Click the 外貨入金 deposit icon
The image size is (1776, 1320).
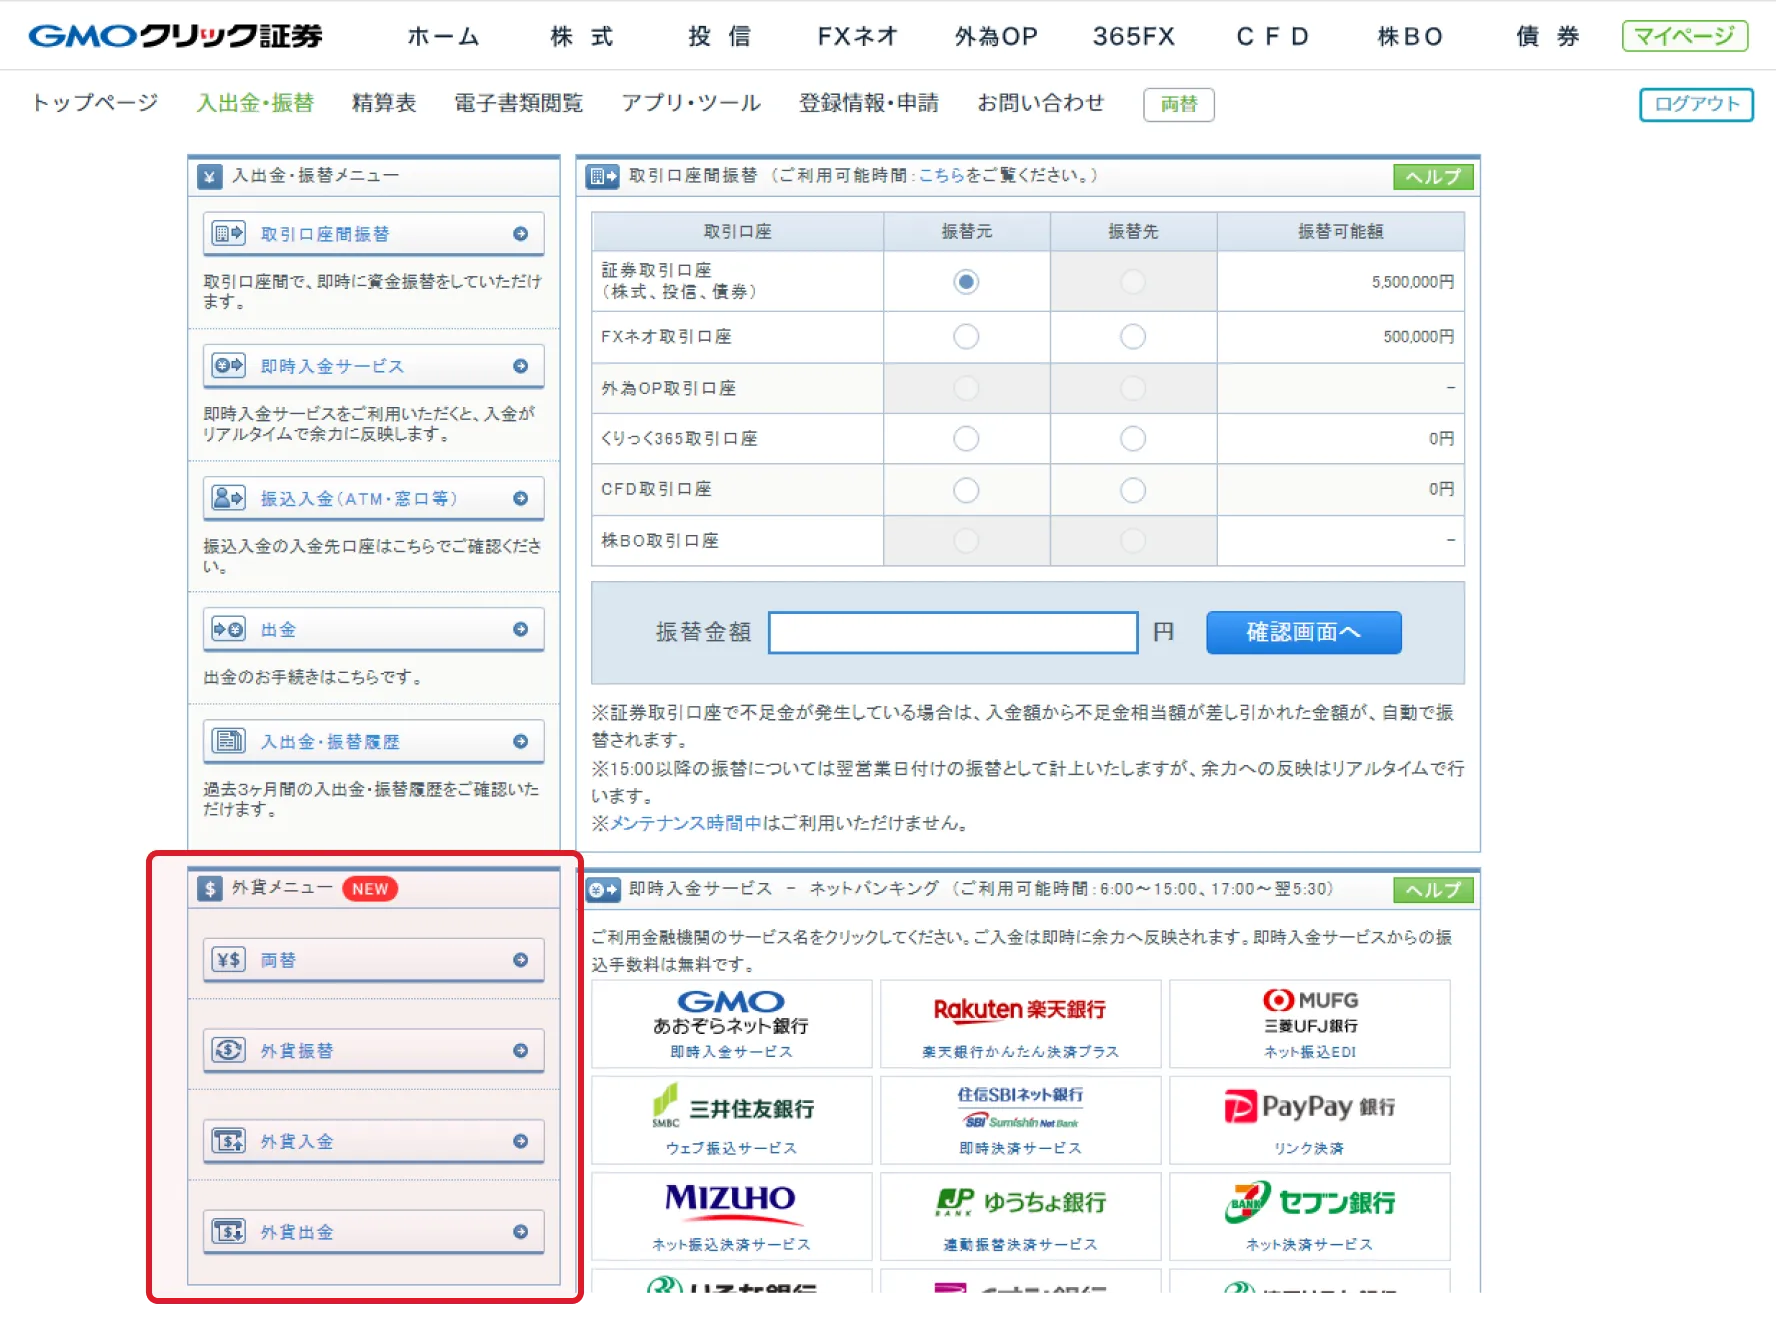coord(228,1141)
